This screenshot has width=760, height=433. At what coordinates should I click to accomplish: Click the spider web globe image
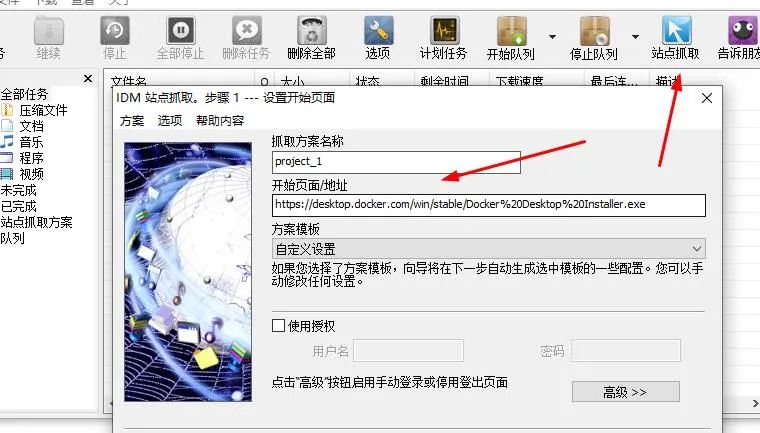188,272
